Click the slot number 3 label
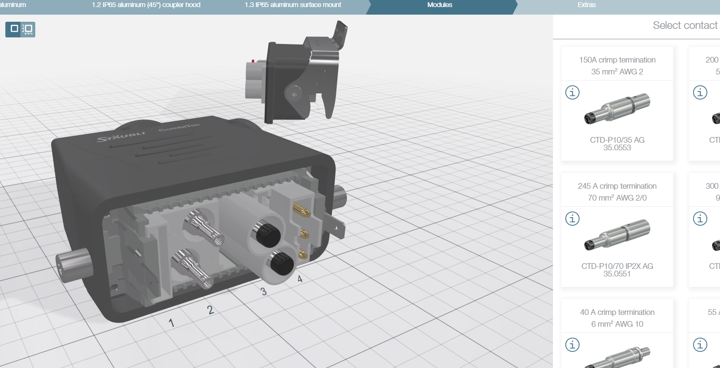720x368 pixels. 263,291
